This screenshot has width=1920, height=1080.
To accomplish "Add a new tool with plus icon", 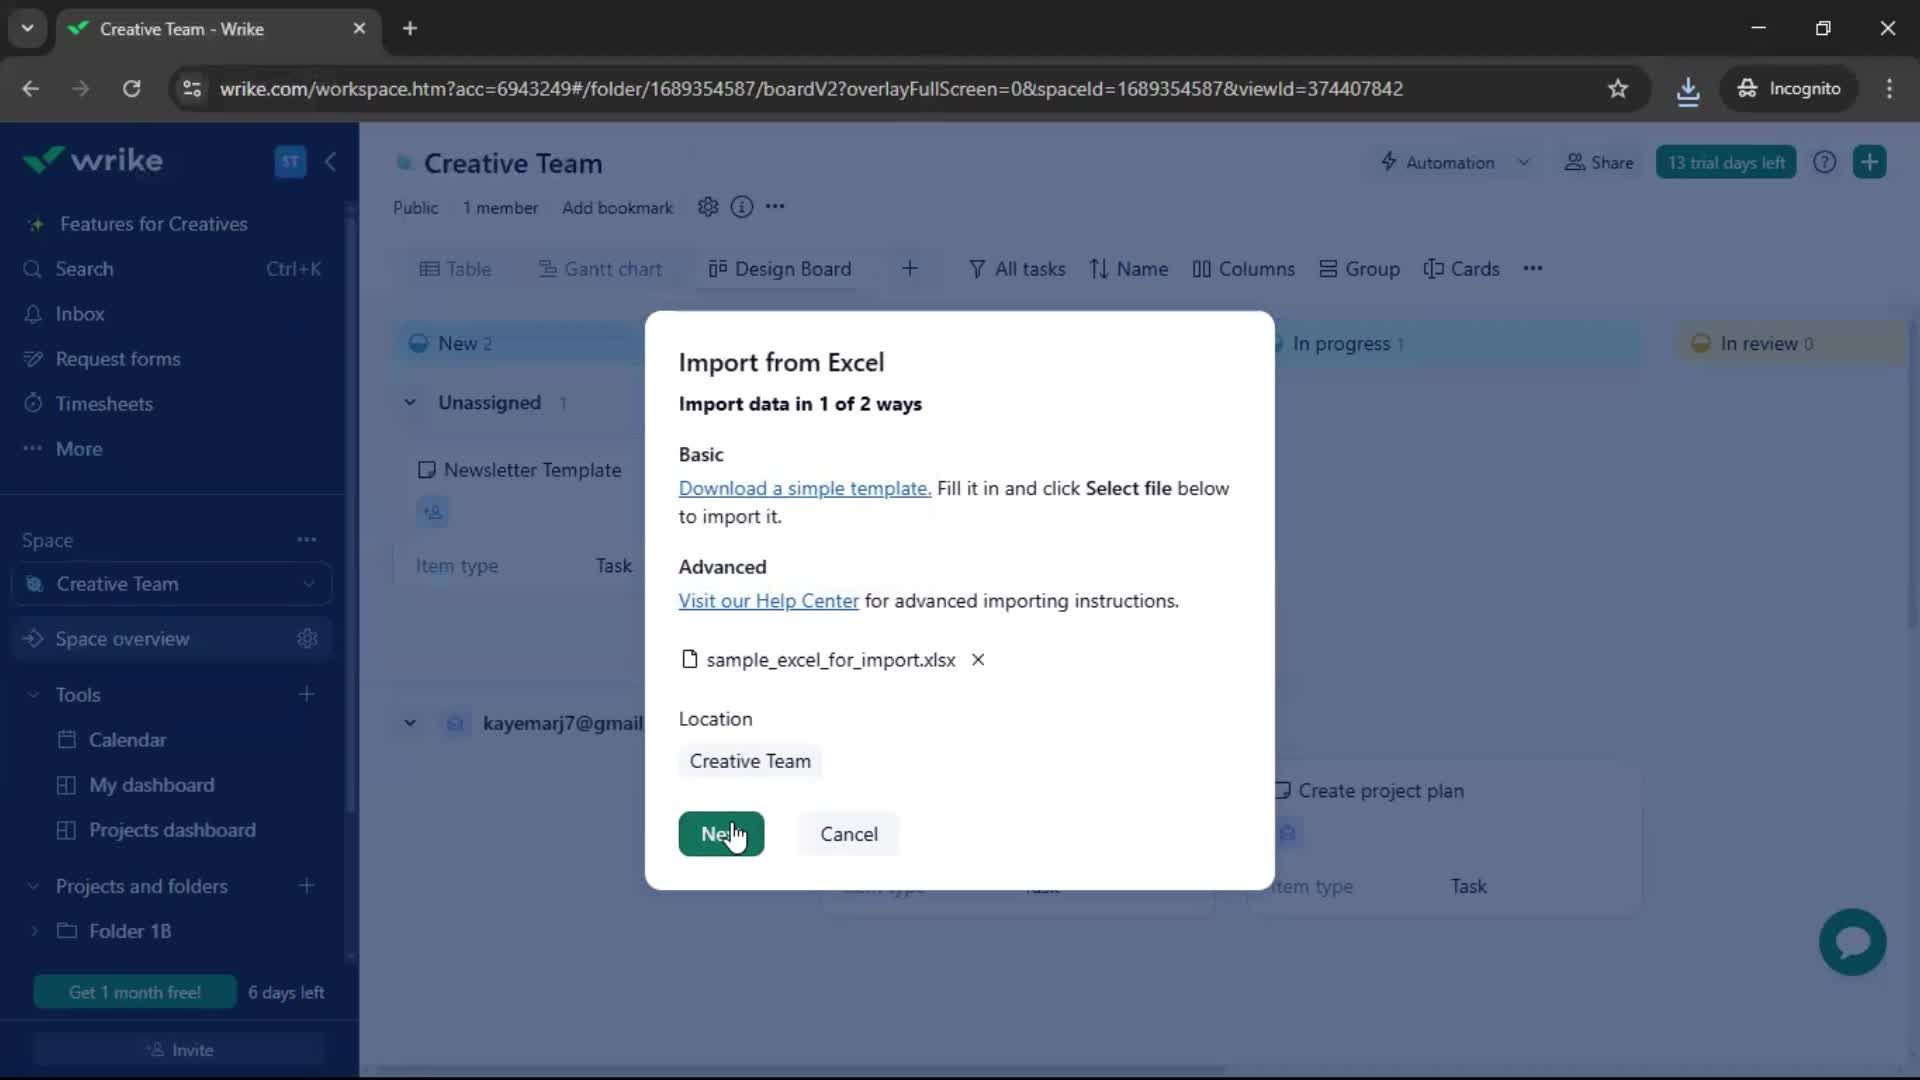I will [x=307, y=695].
